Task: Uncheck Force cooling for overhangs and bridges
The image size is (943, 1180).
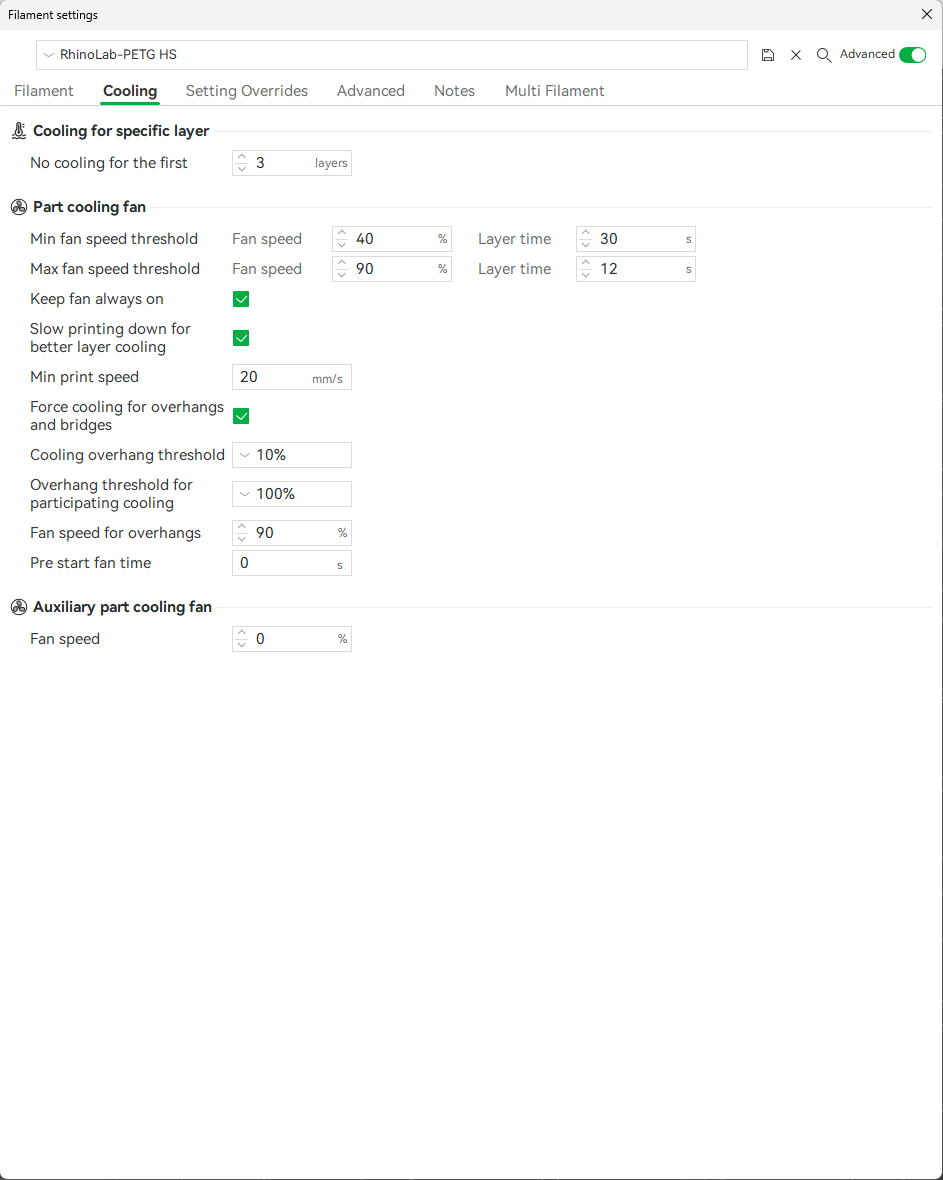Action: pos(241,416)
